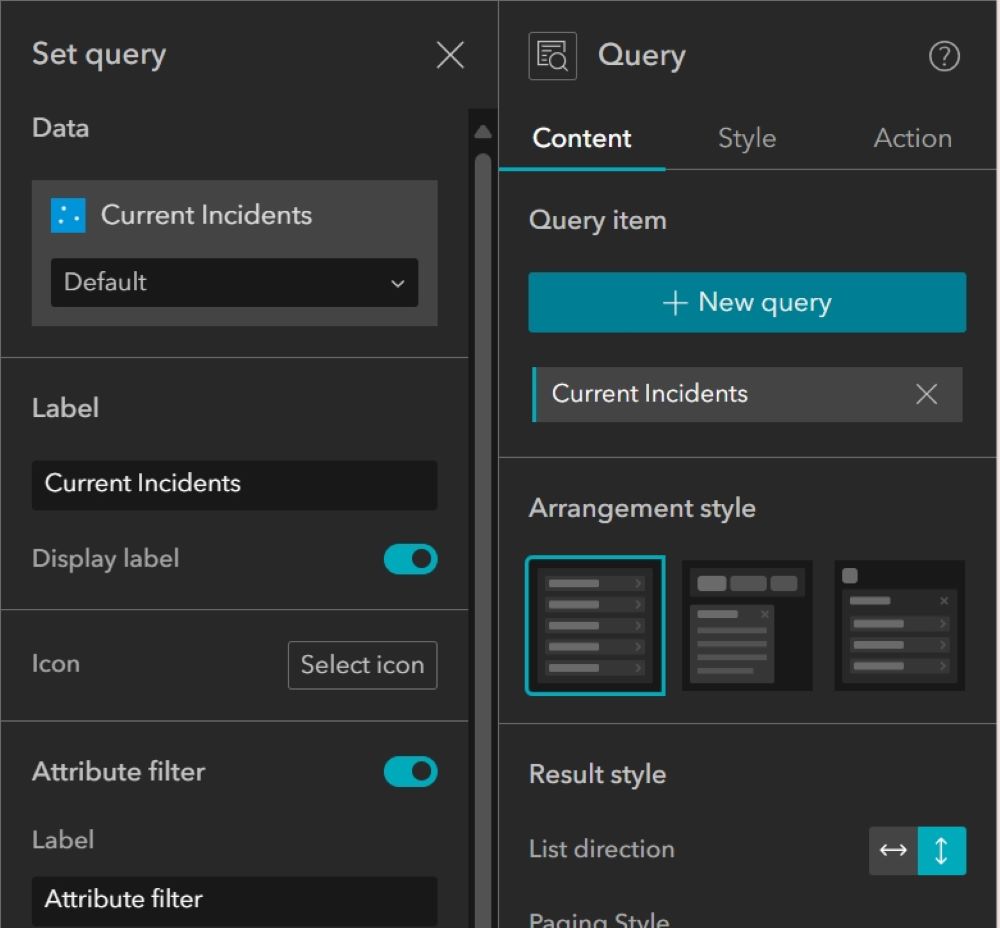Click the Current Incidents data source icon

67,214
